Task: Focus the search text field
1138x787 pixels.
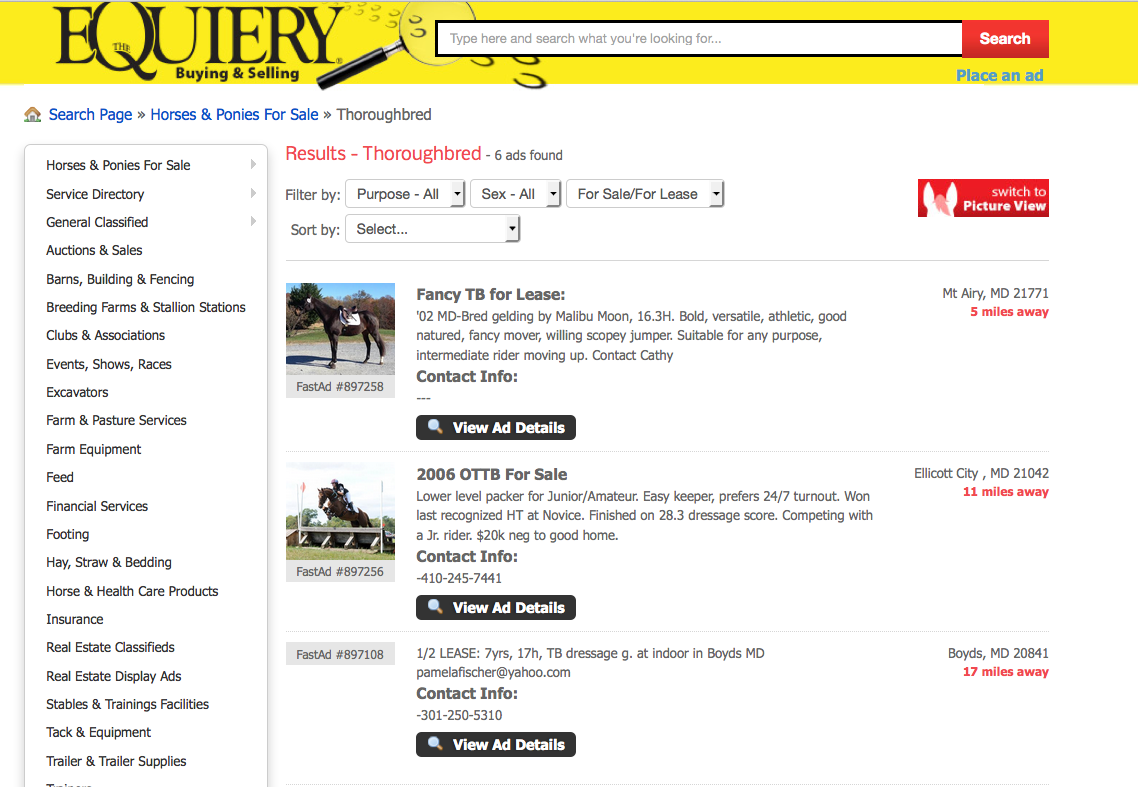Action: point(698,39)
